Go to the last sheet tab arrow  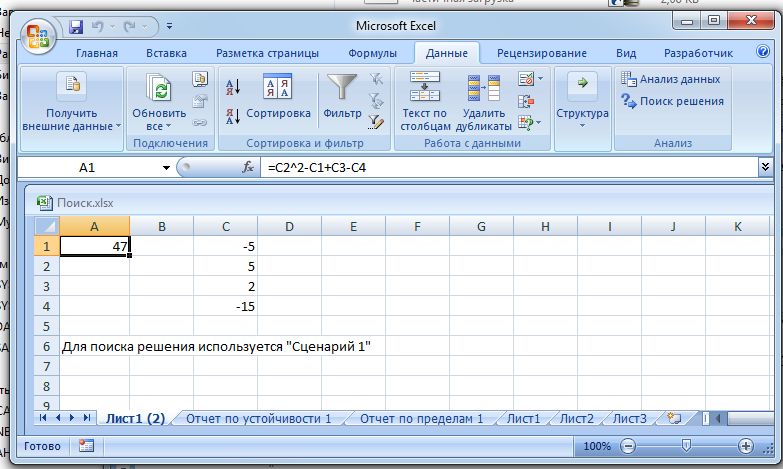click(x=87, y=418)
